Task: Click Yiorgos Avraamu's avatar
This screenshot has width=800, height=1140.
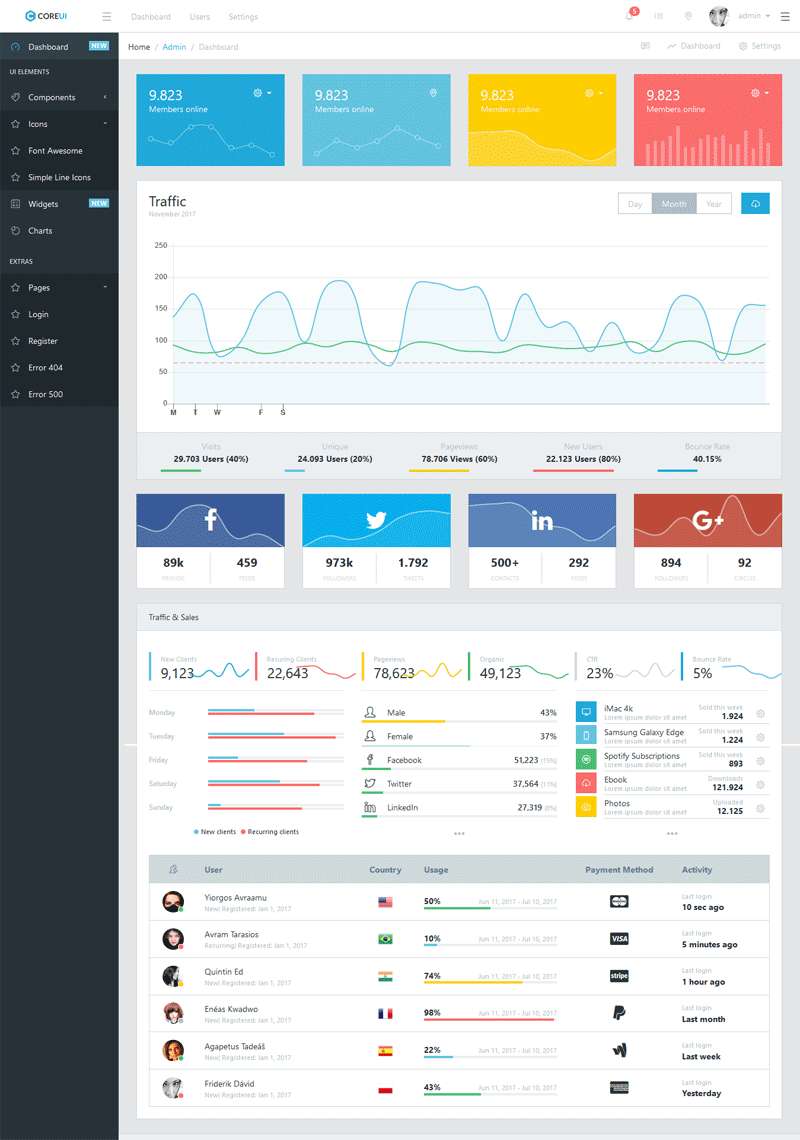Action: 173,902
